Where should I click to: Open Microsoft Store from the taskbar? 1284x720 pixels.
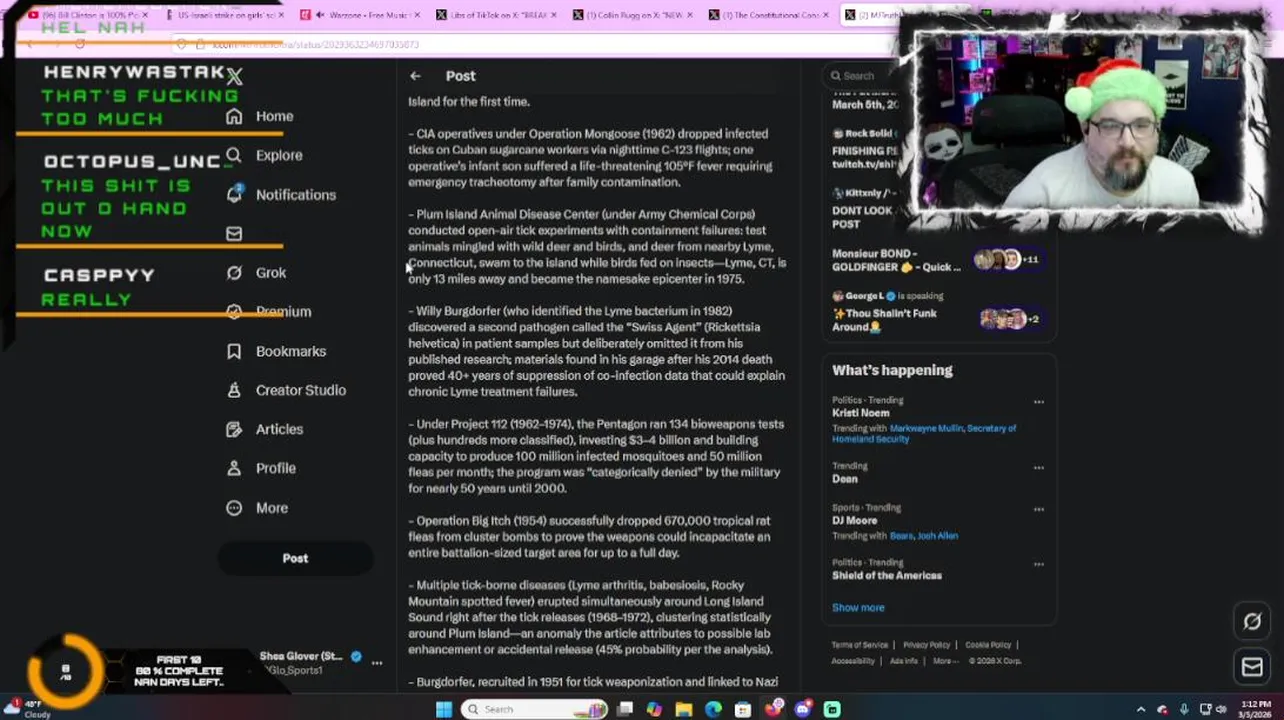[x=743, y=709]
